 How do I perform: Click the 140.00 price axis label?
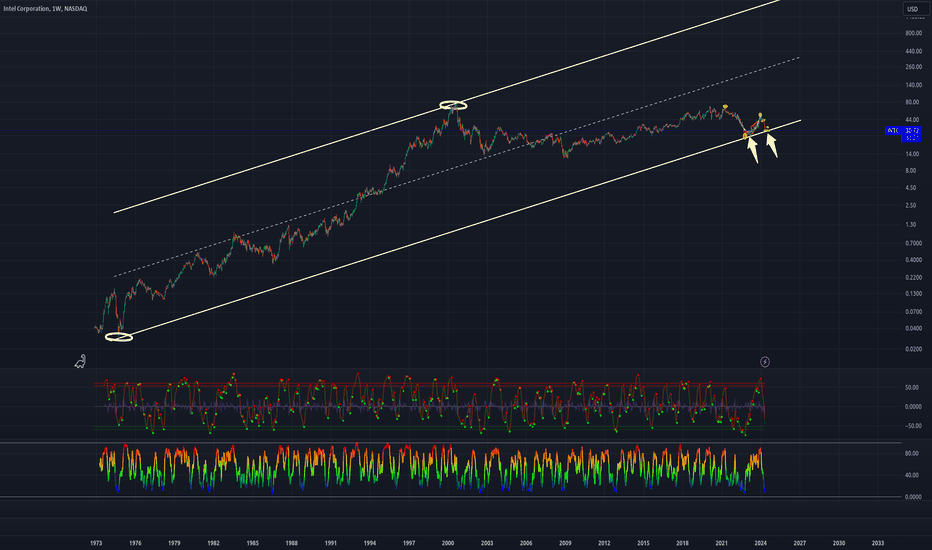pos(914,86)
